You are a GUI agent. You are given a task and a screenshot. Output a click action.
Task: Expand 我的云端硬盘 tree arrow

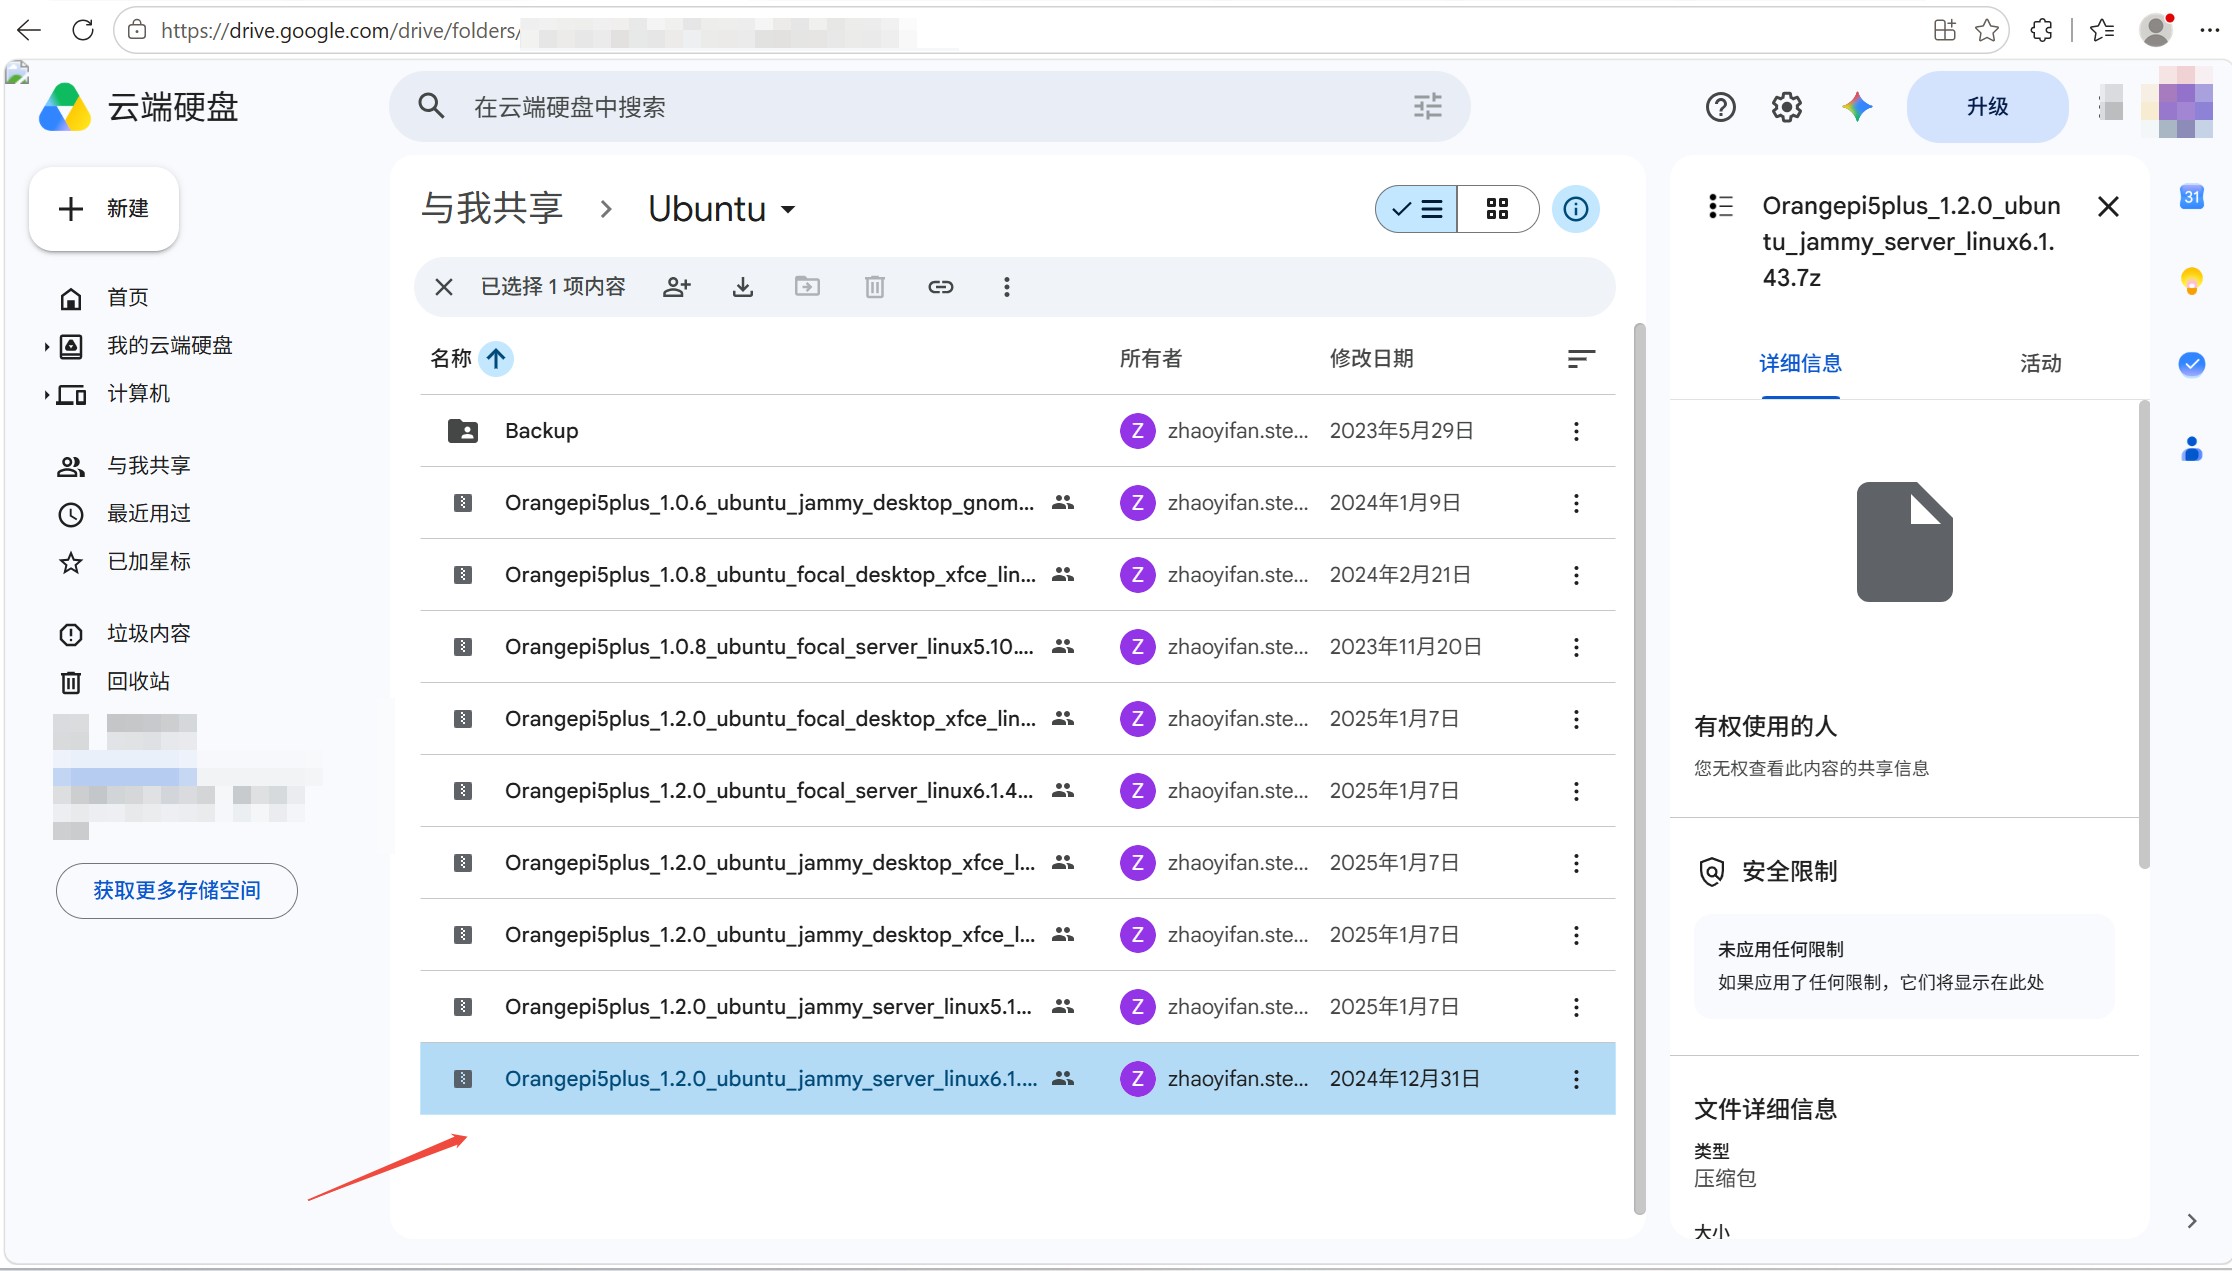point(46,347)
